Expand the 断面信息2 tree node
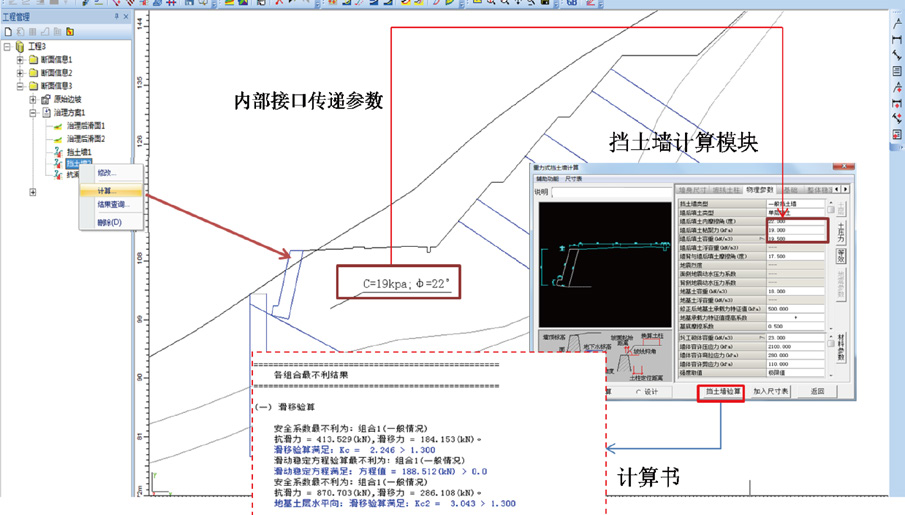This screenshot has width=905, height=515. pos(20,73)
